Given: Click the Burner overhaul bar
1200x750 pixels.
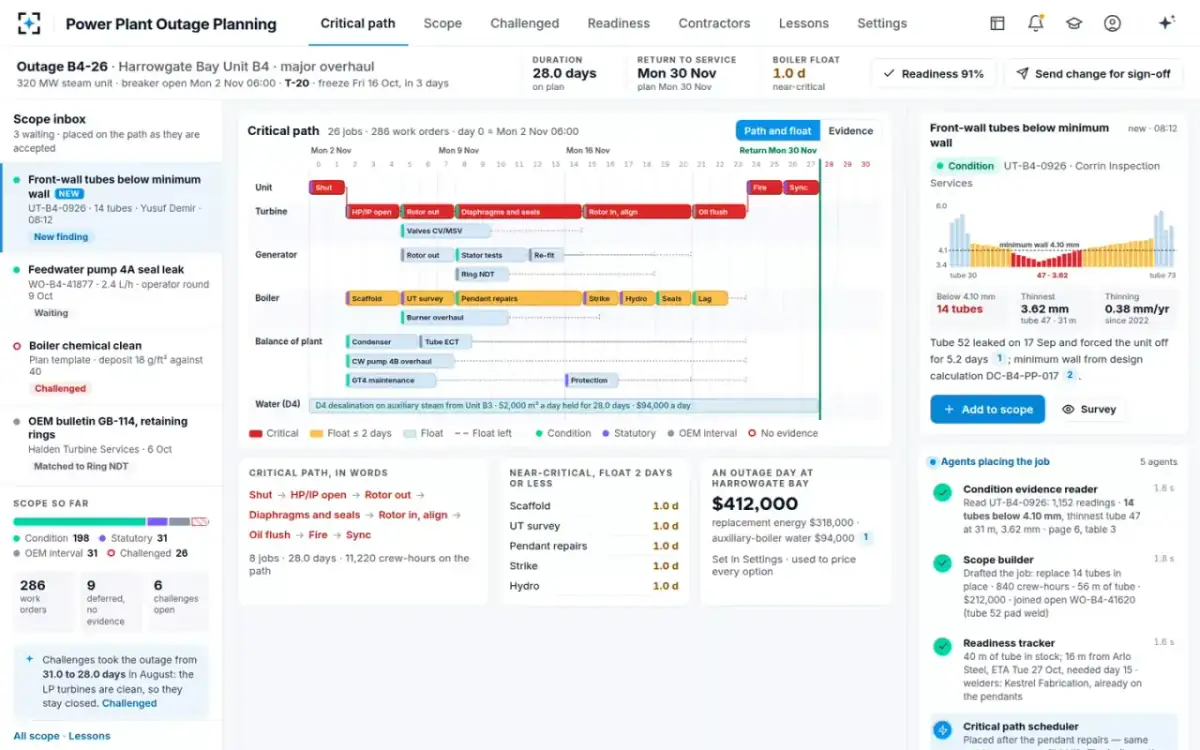Looking at the screenshot, I should click(x=455, y=318).
